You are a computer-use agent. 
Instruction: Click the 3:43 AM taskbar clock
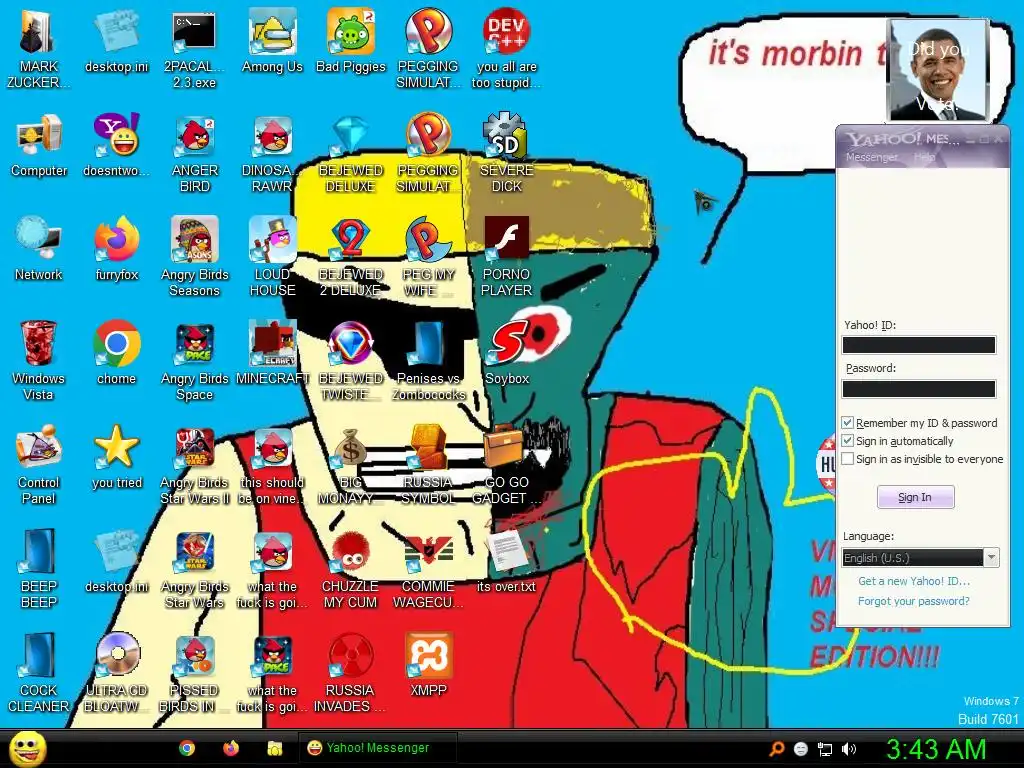point(936,749)
